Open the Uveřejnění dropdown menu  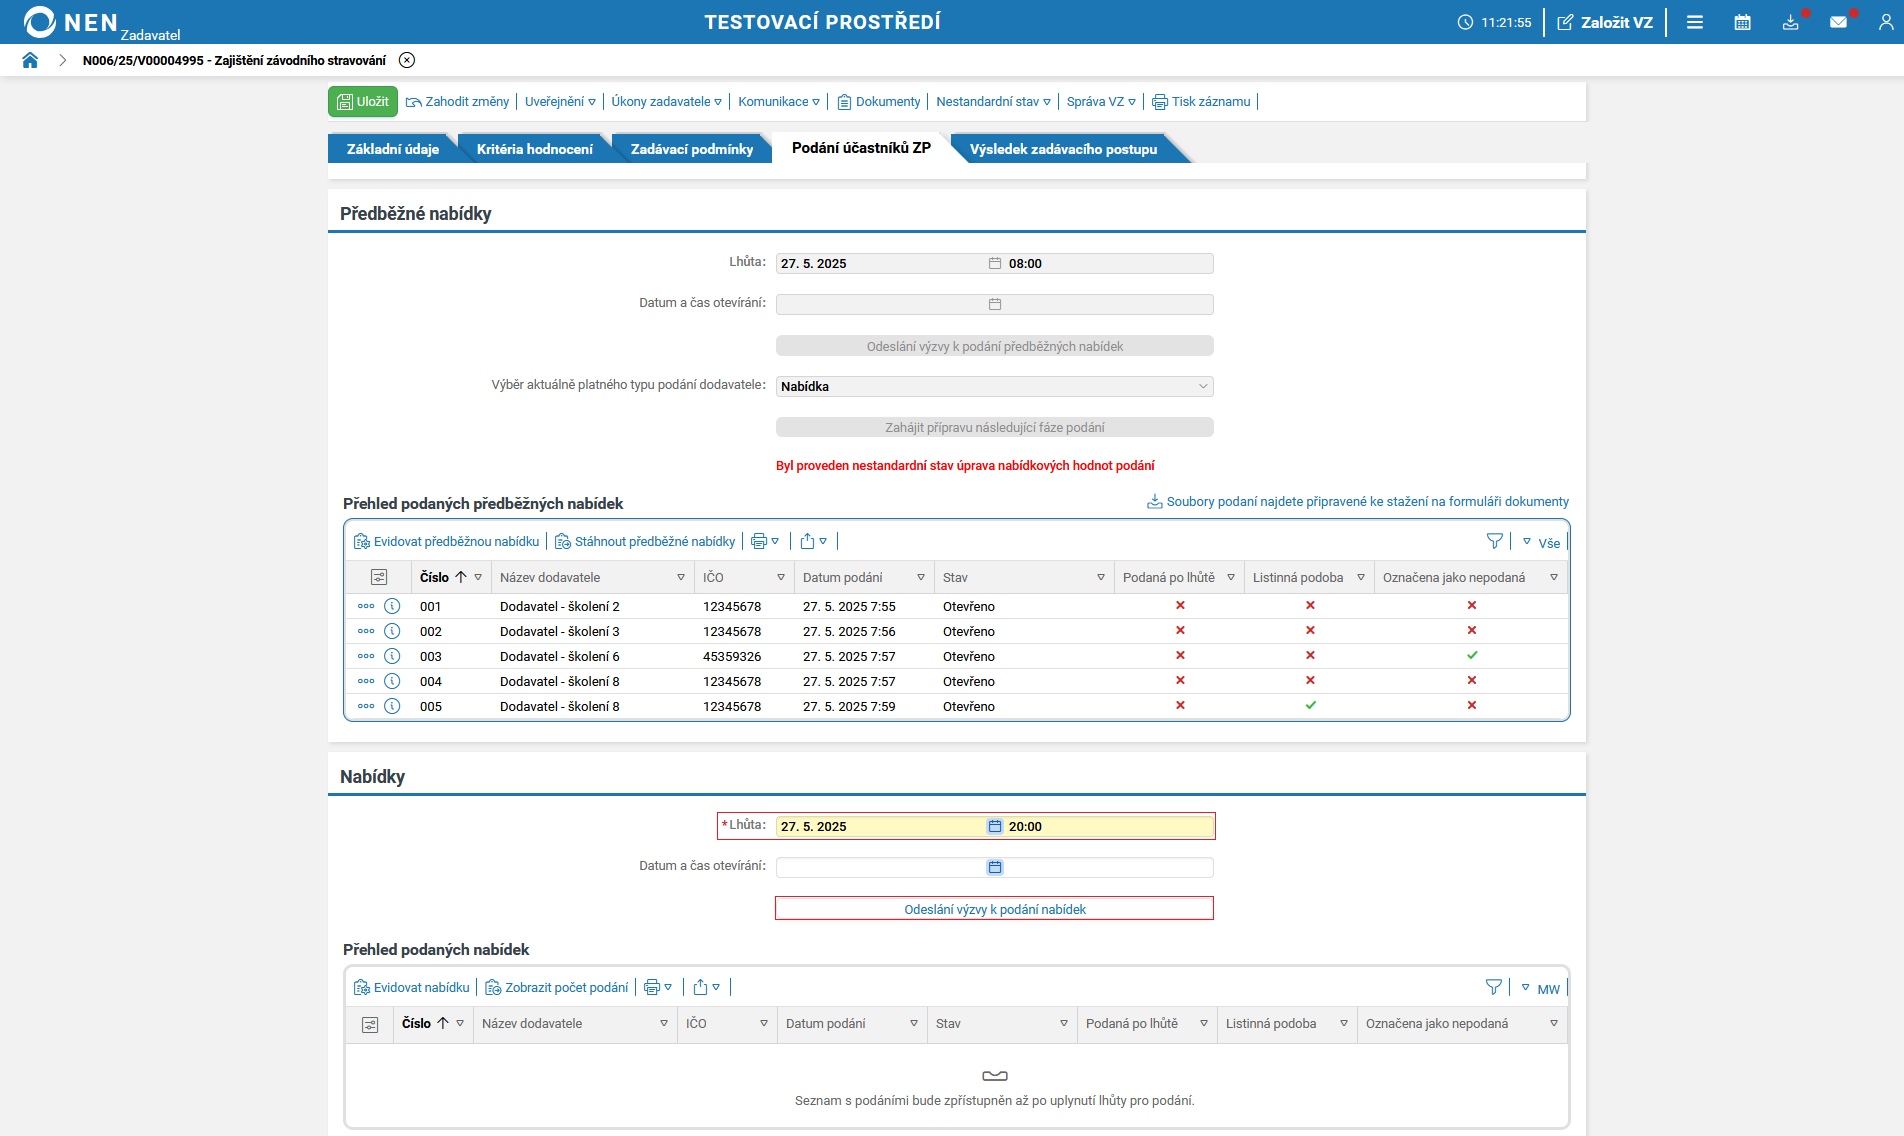[x=560, y=102]
